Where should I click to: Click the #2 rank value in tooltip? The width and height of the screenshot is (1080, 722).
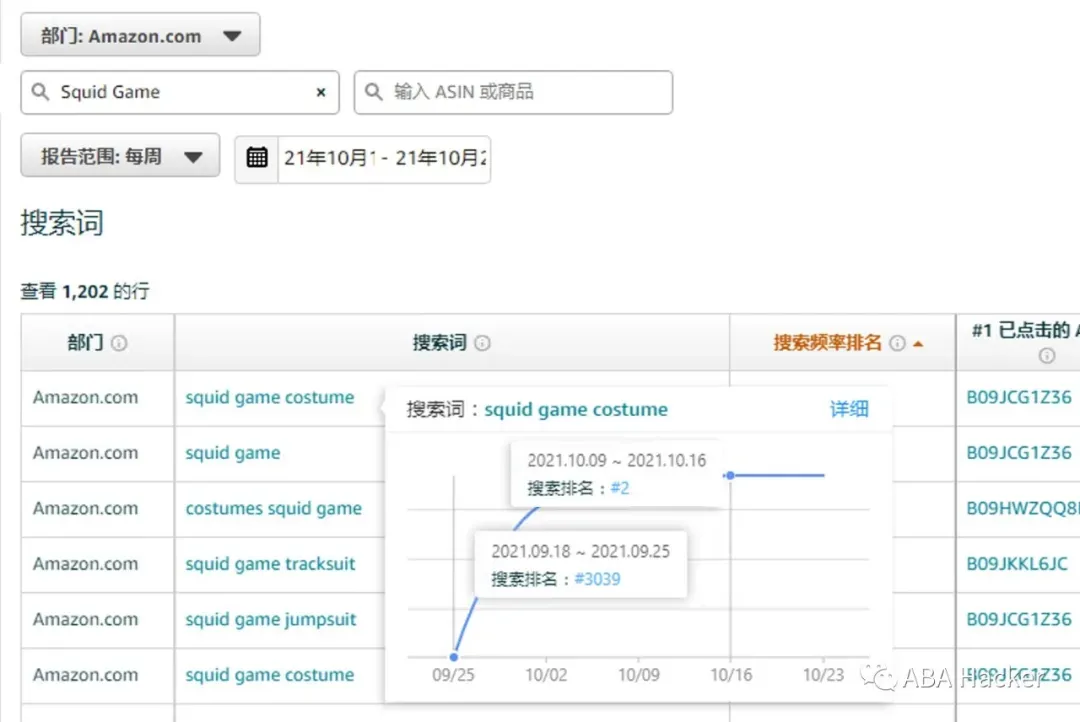[x=620, y=488]
